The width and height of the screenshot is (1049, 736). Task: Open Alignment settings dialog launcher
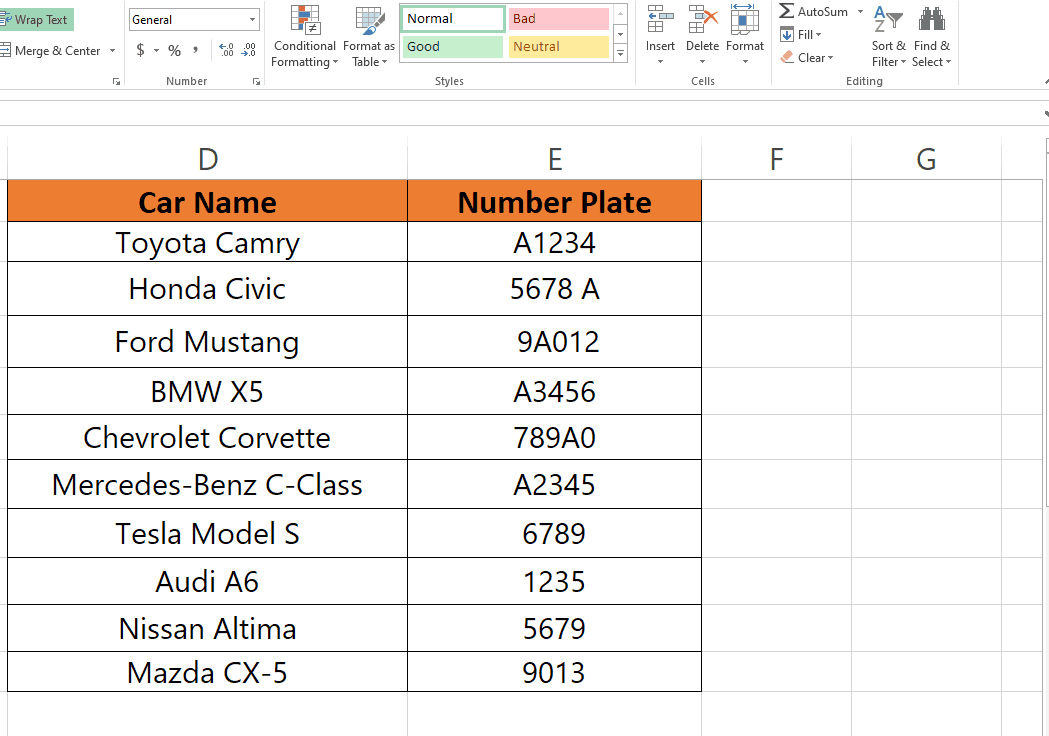coord(116,82)
